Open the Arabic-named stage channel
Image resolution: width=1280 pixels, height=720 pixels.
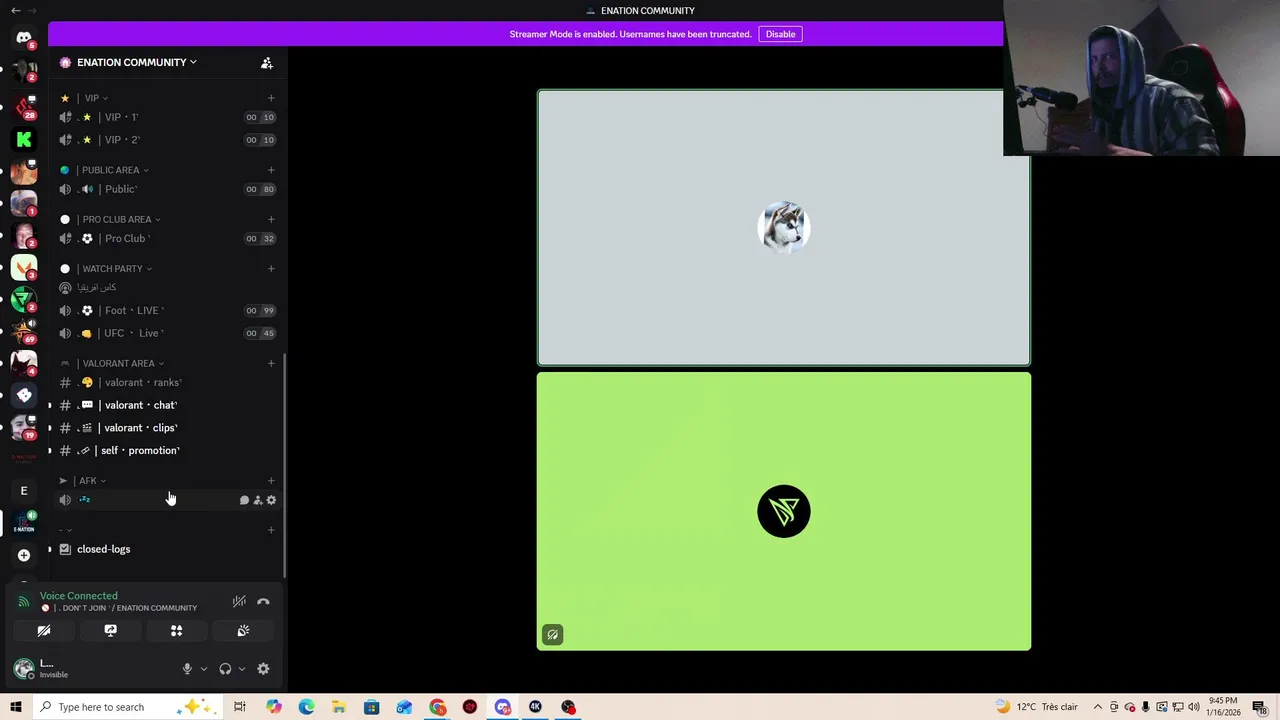(167, 288)
